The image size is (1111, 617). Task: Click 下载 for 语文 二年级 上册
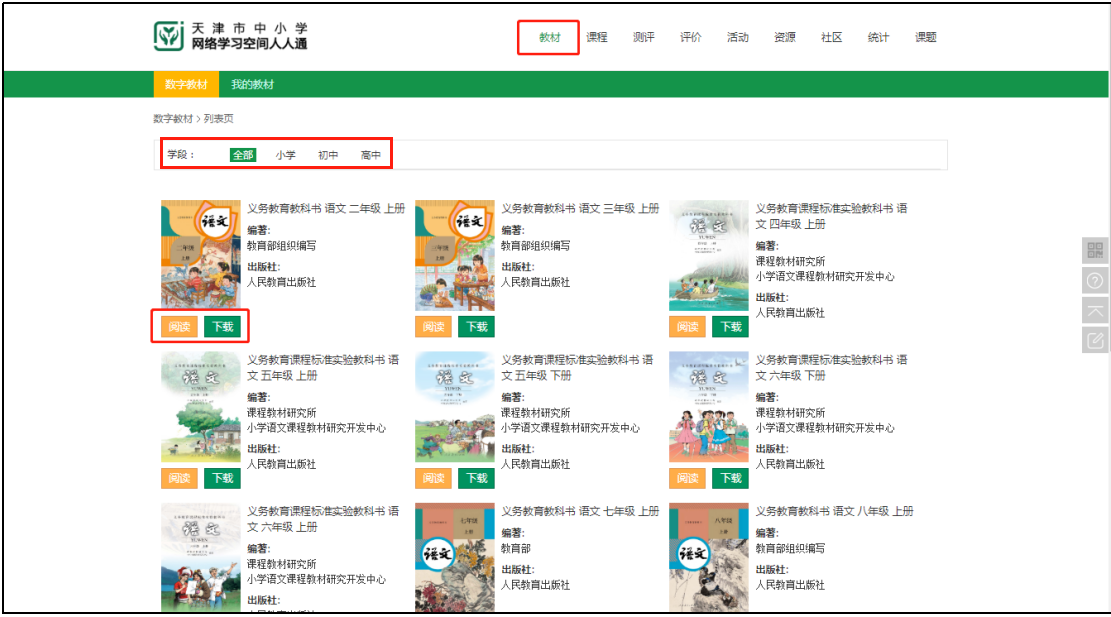222,327
